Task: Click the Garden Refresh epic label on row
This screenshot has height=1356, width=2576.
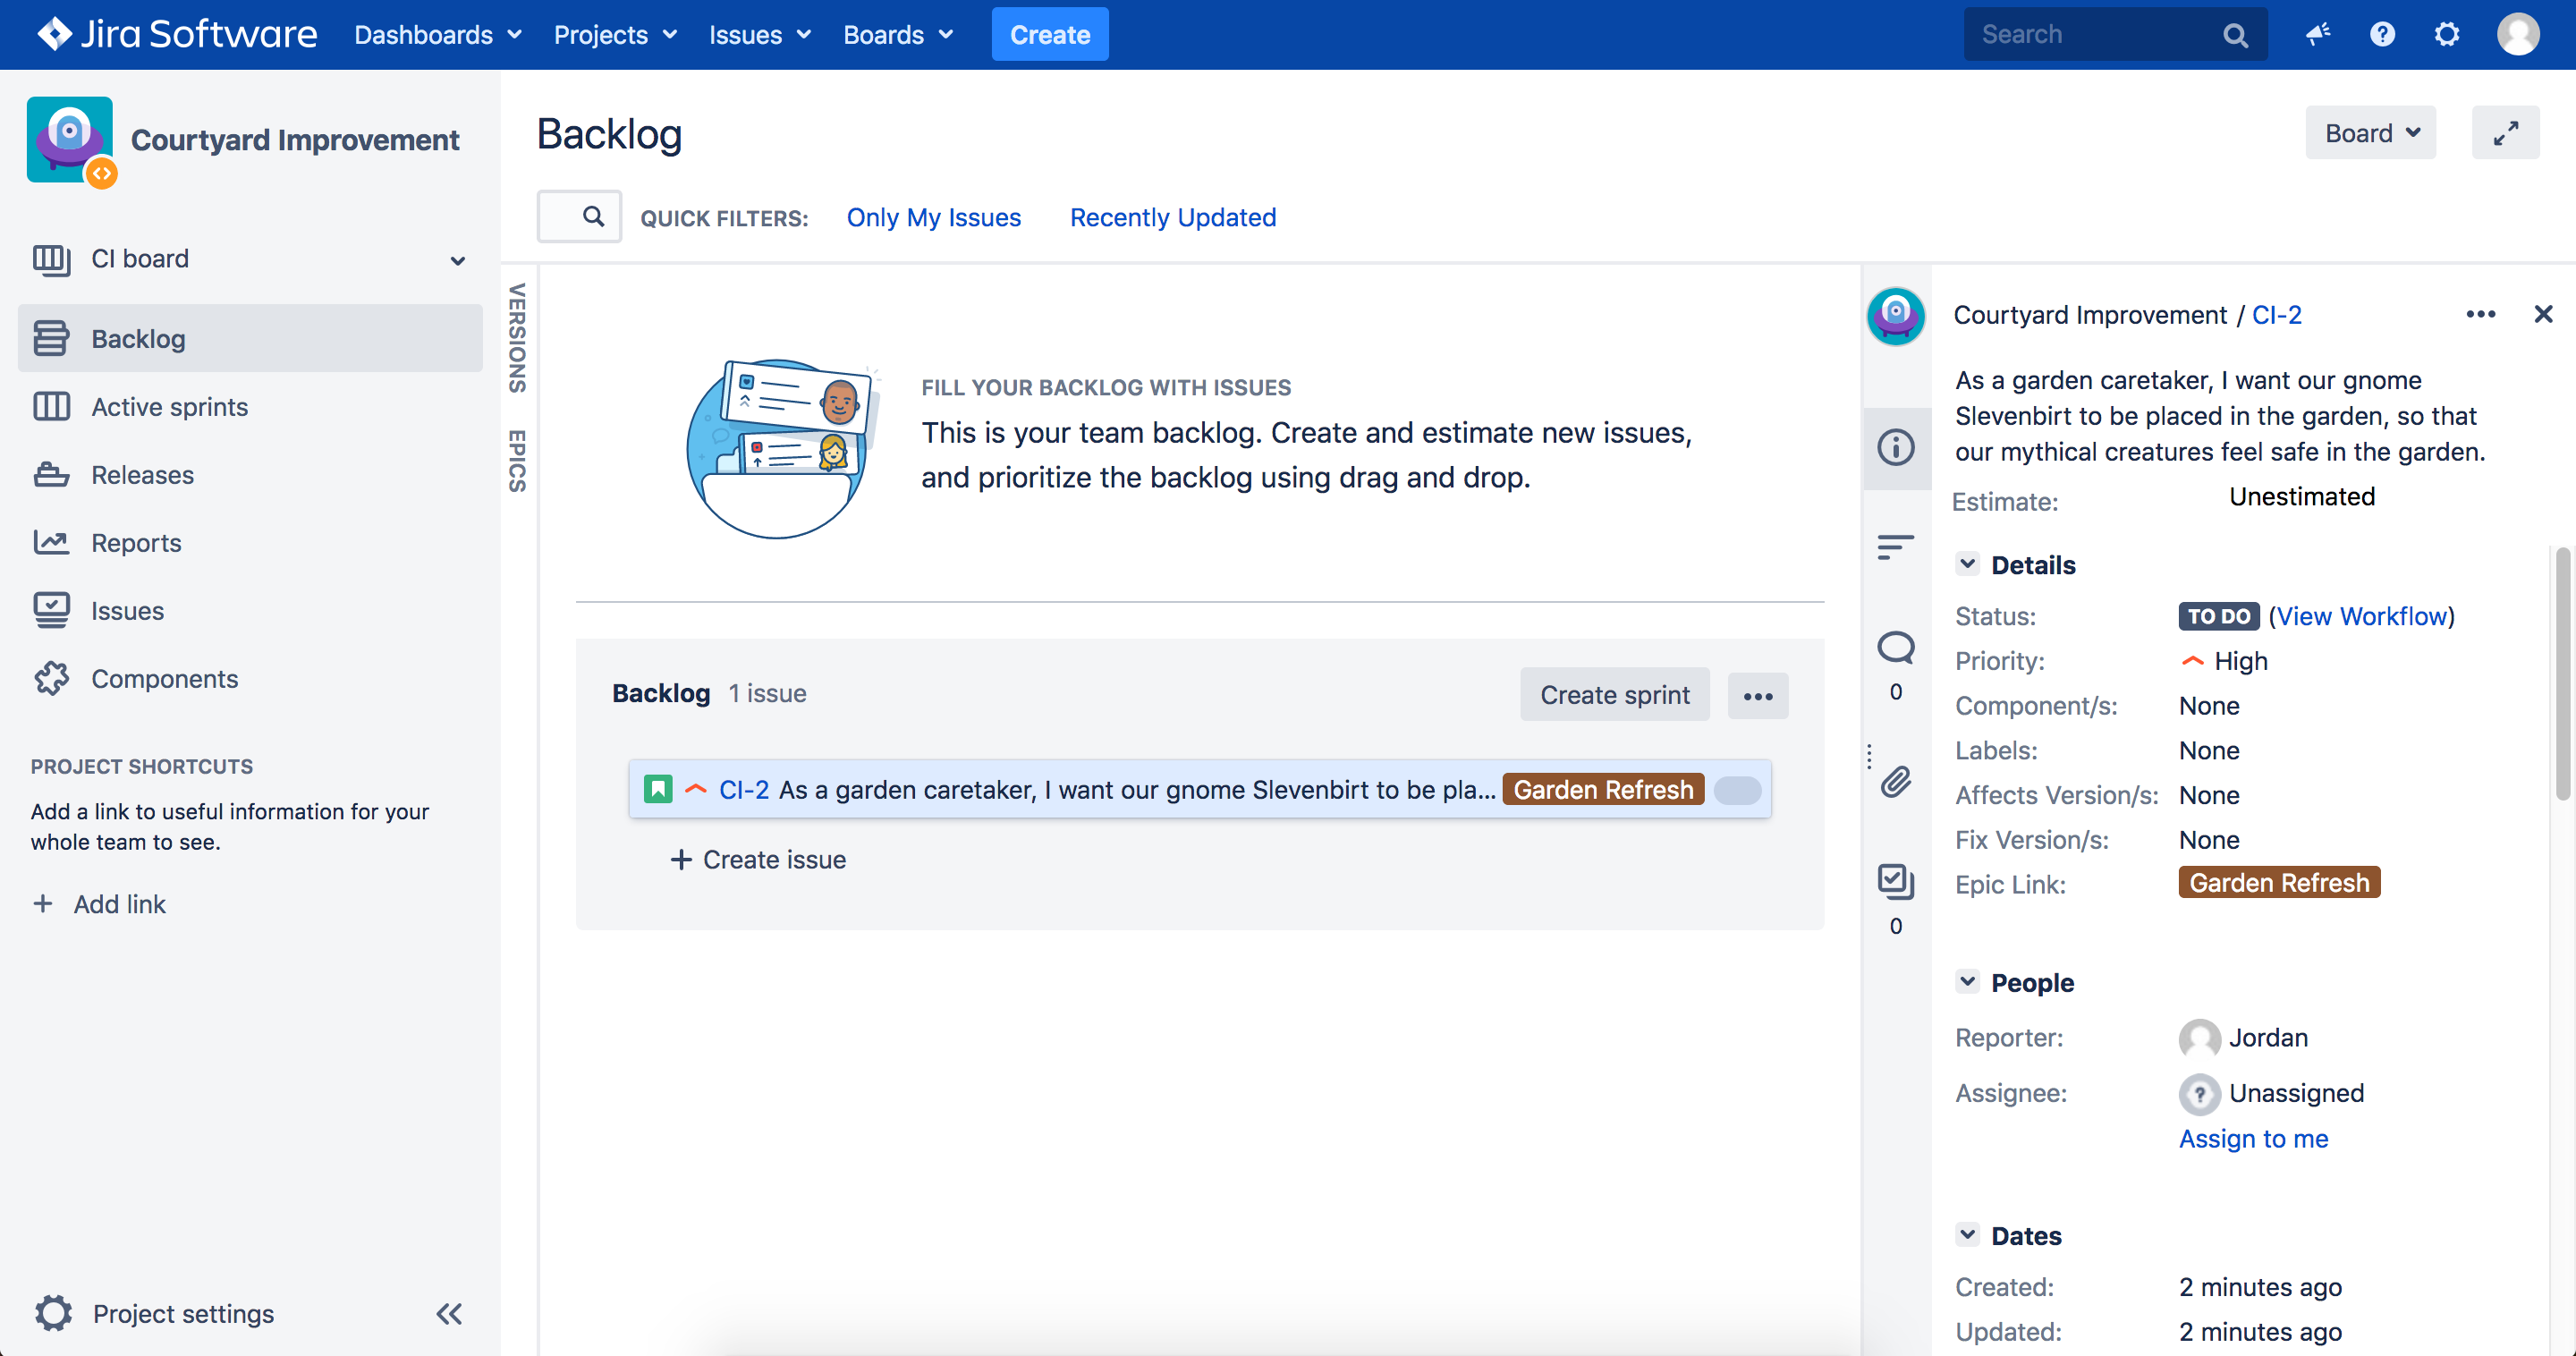Action: [x=1603, y=789]
